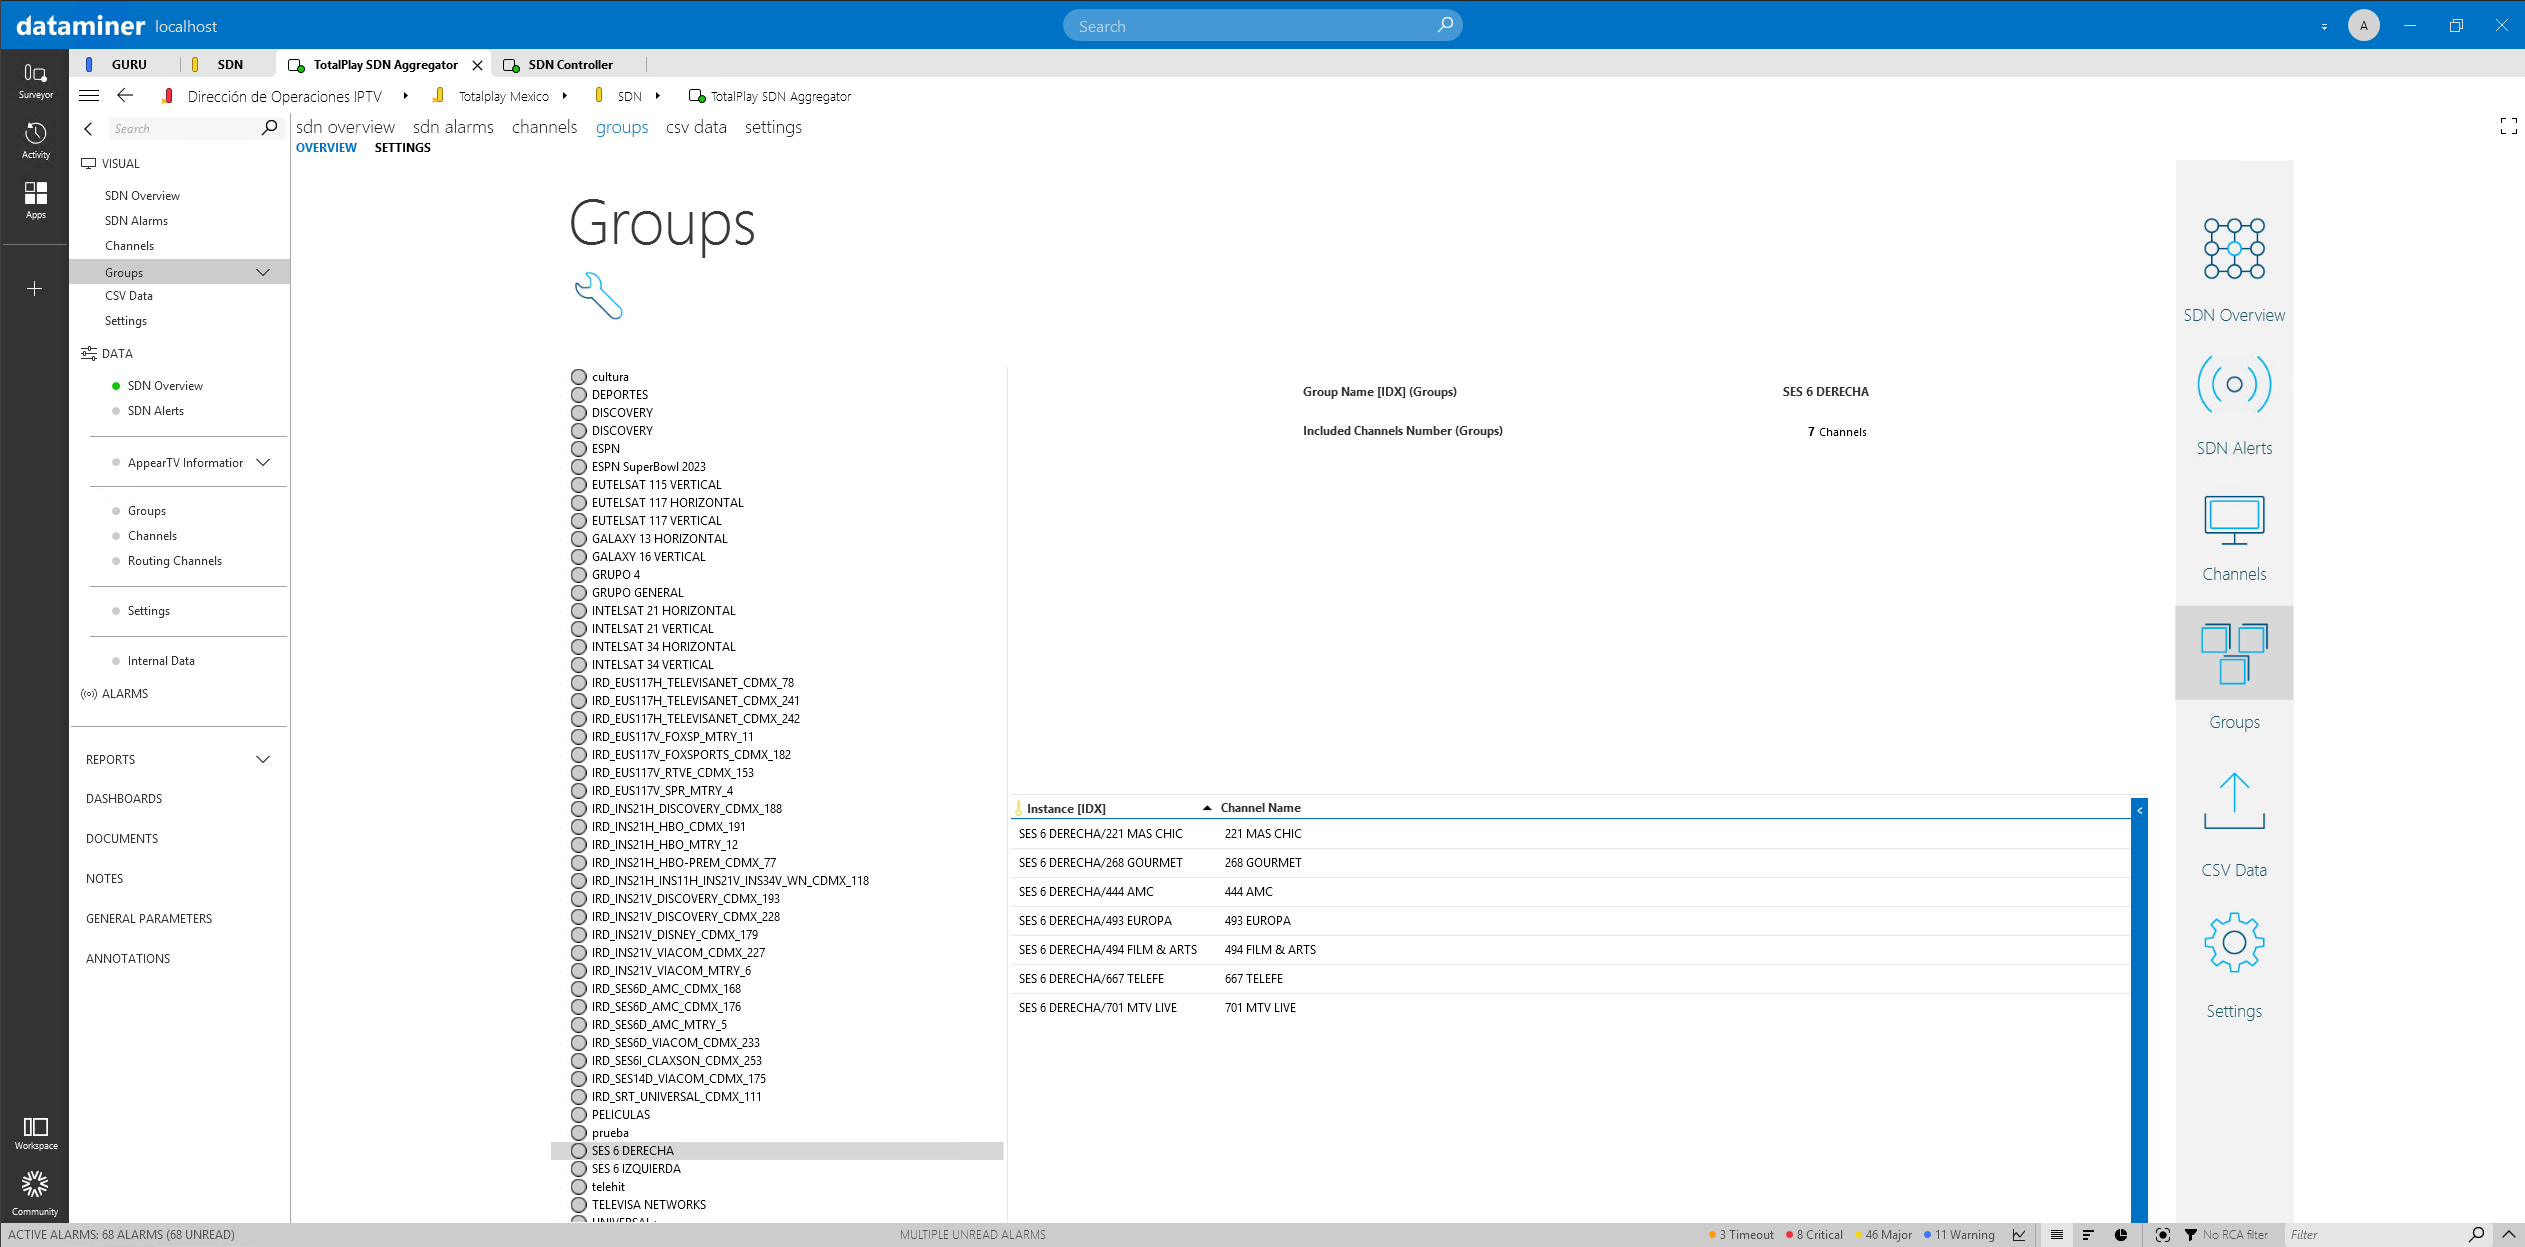Select INTELSAT 34 VERTICAL radio button
This screenshot has width=2525, height=1247.
(579, 665)
